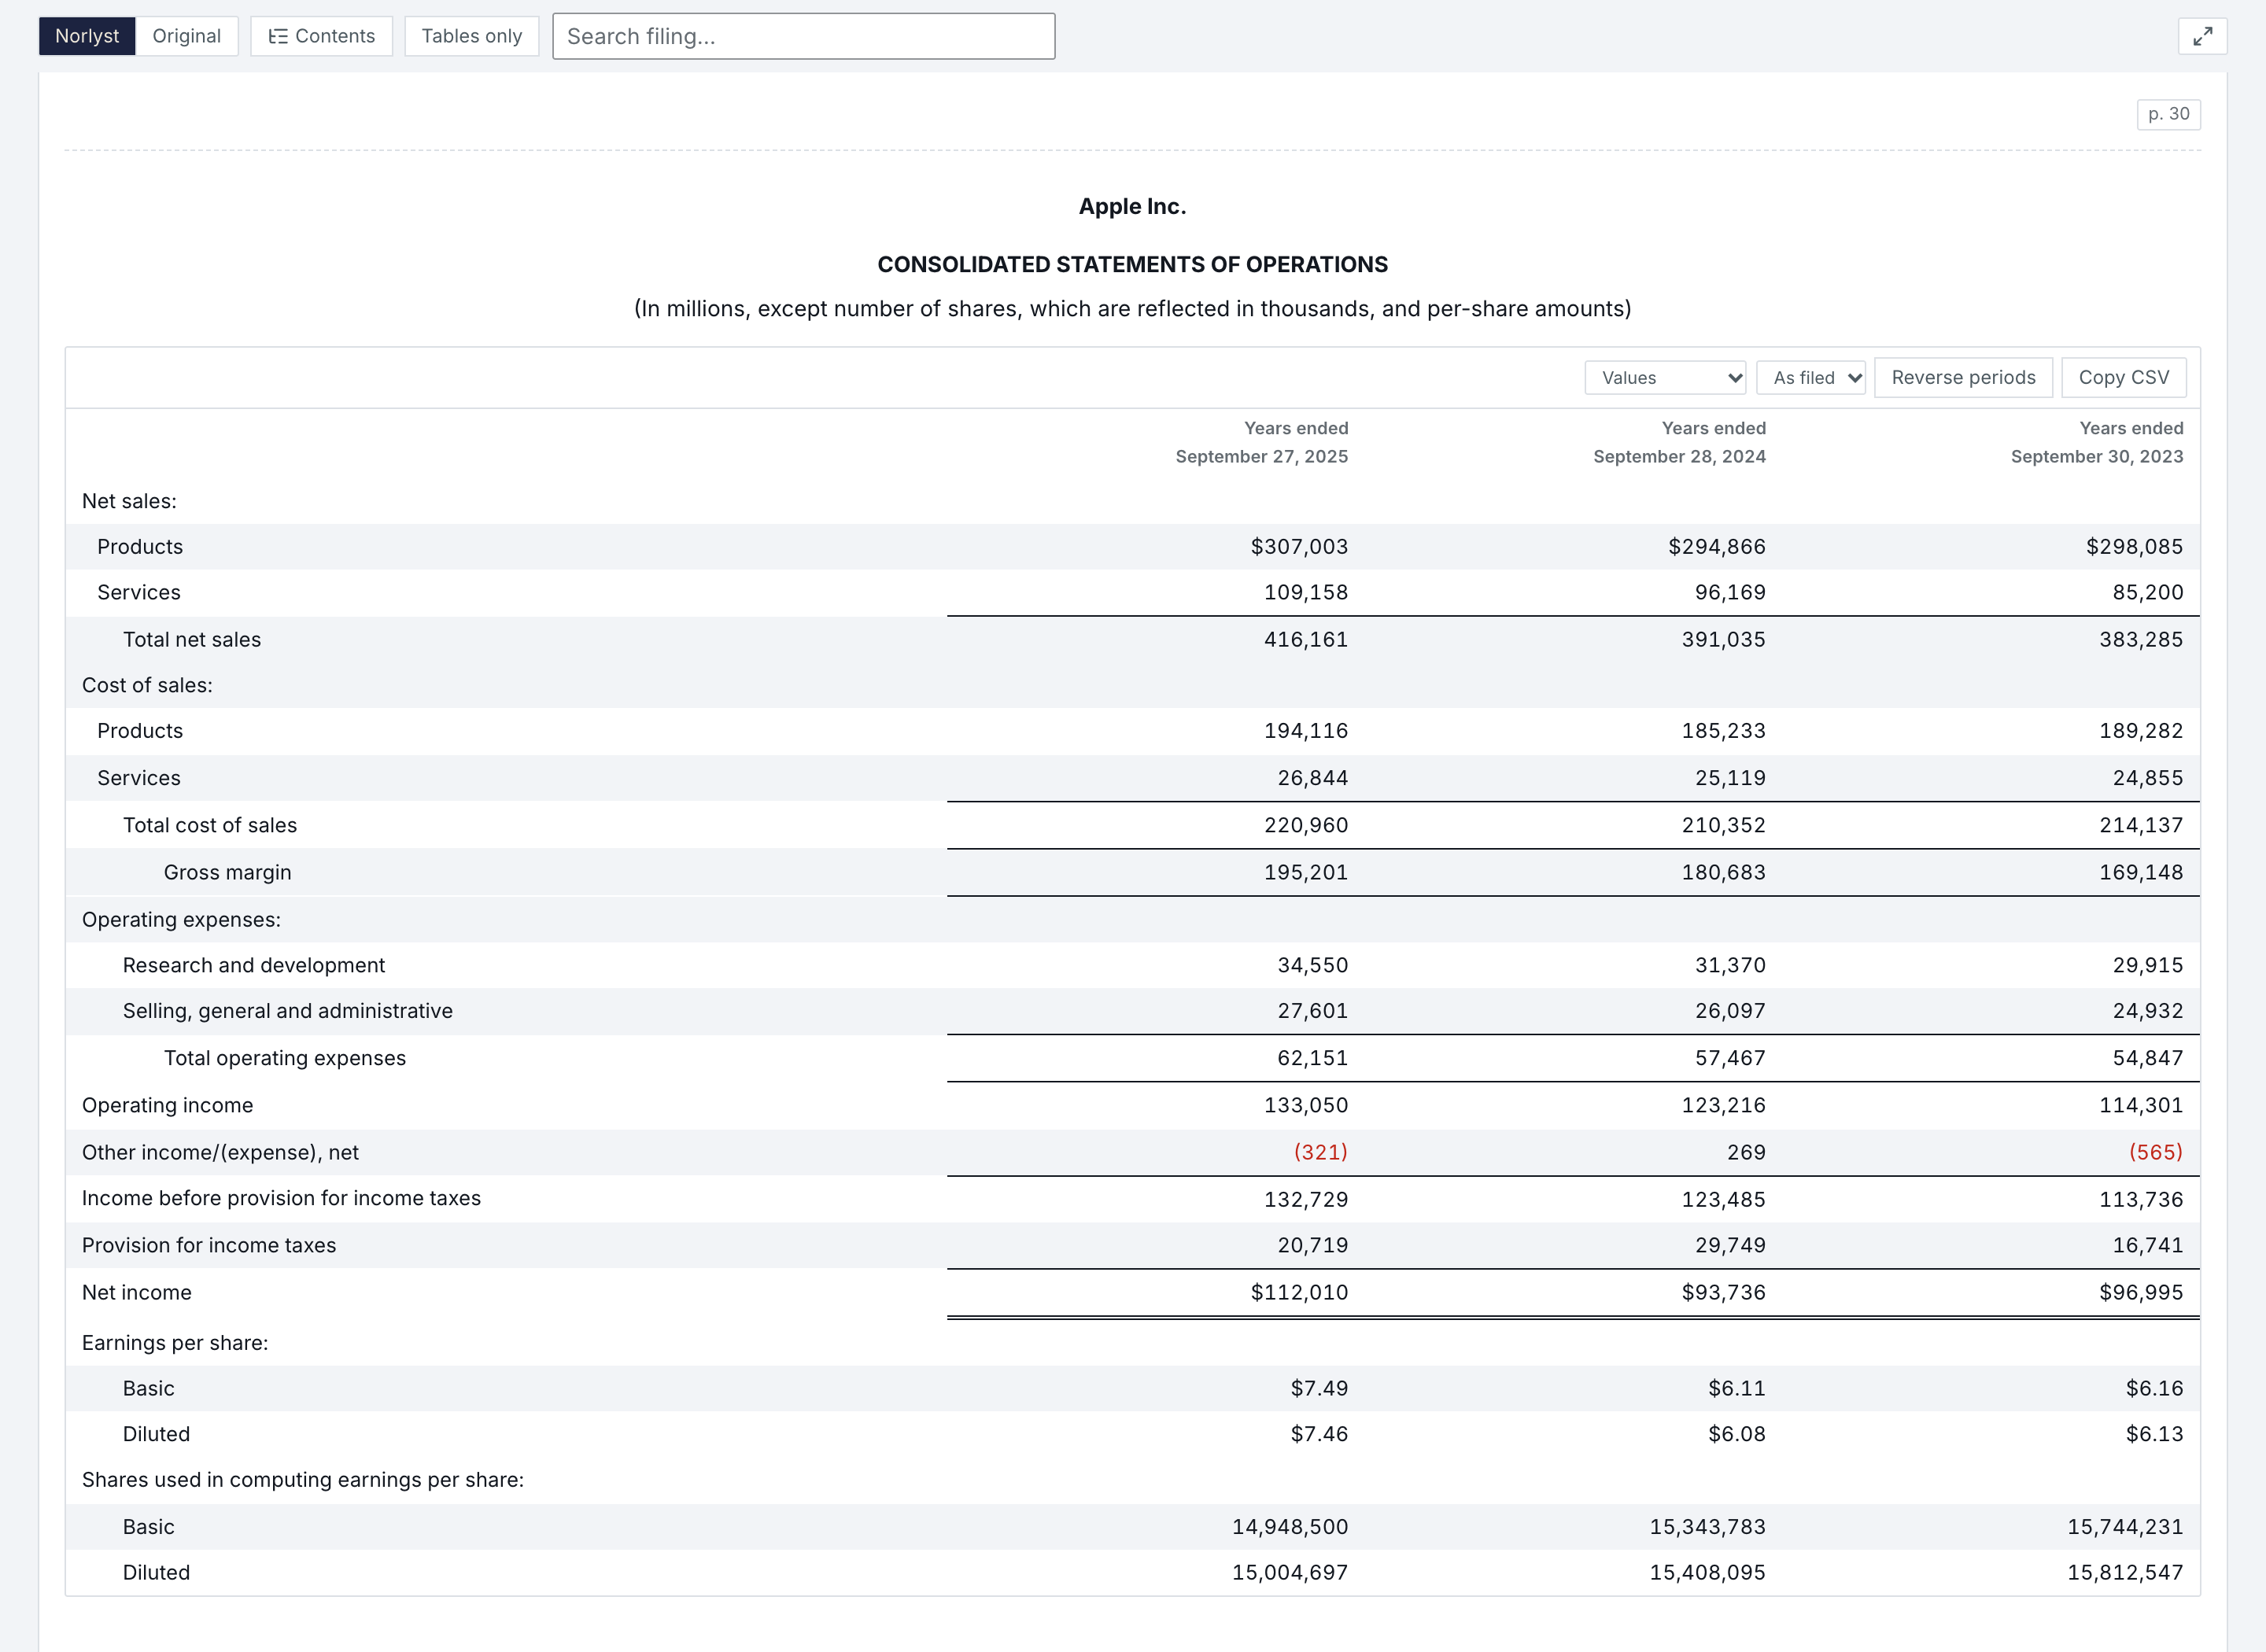Click the $93,736 net income value

1724,1293
